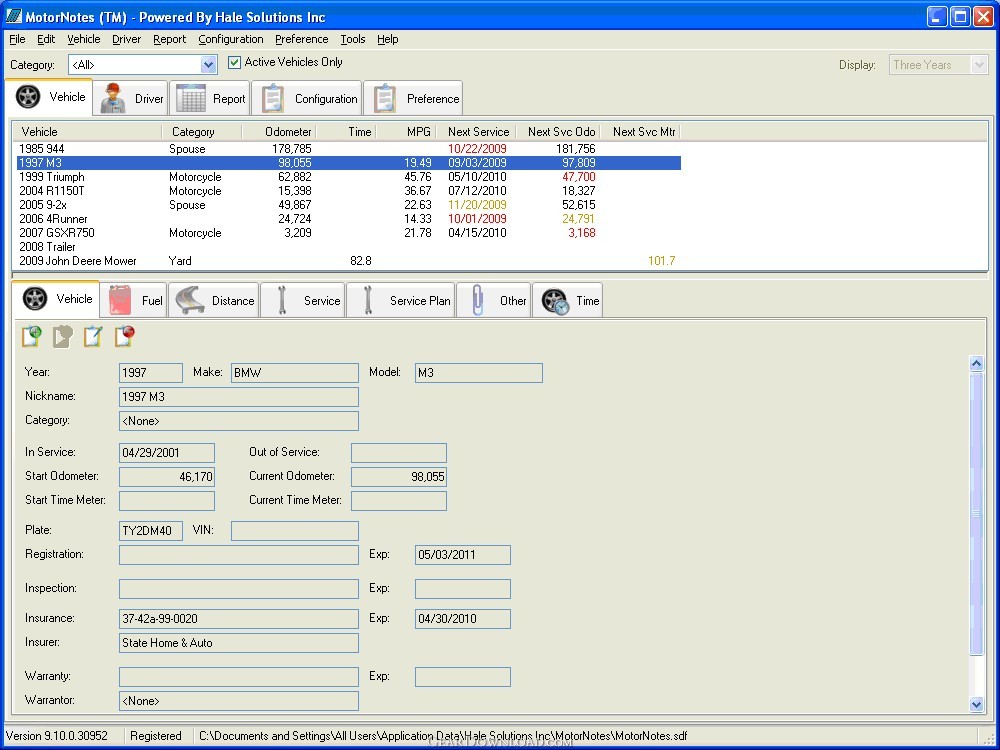The image size is (1000, 750).
Task: Select the 2007 GSXR750 vehicle row
Action: coord(349,233)
